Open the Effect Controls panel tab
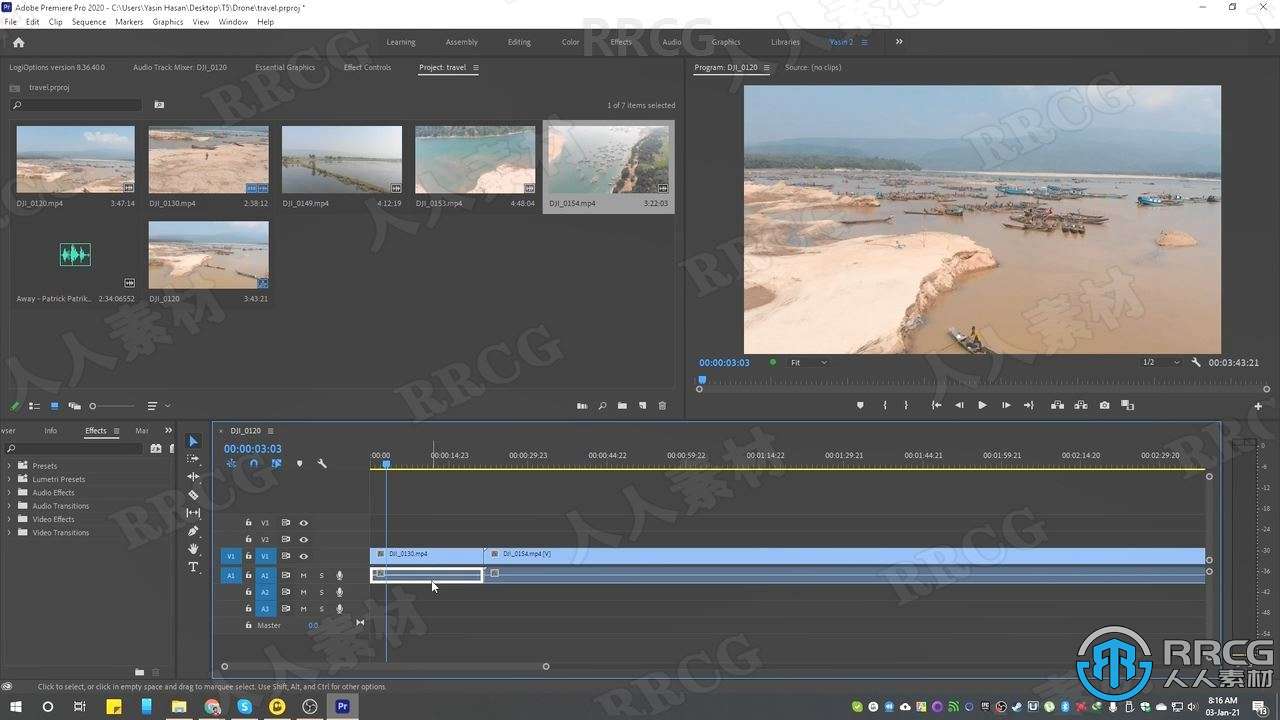This screenshot has height=720, width=1280. (367, 67)
